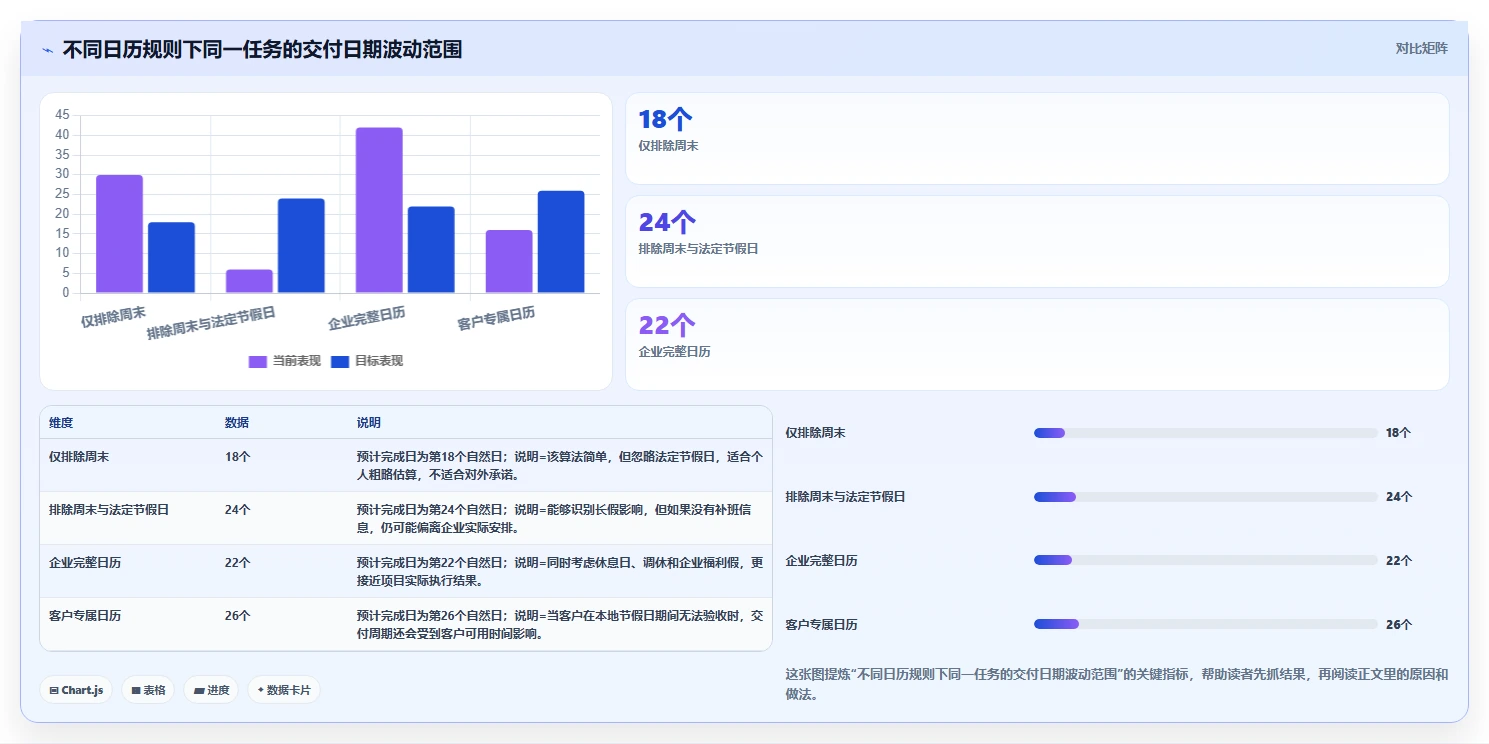Click the header icon beside the title
The height and width of the screenshot is (744, 1489).
pos(48,50)
